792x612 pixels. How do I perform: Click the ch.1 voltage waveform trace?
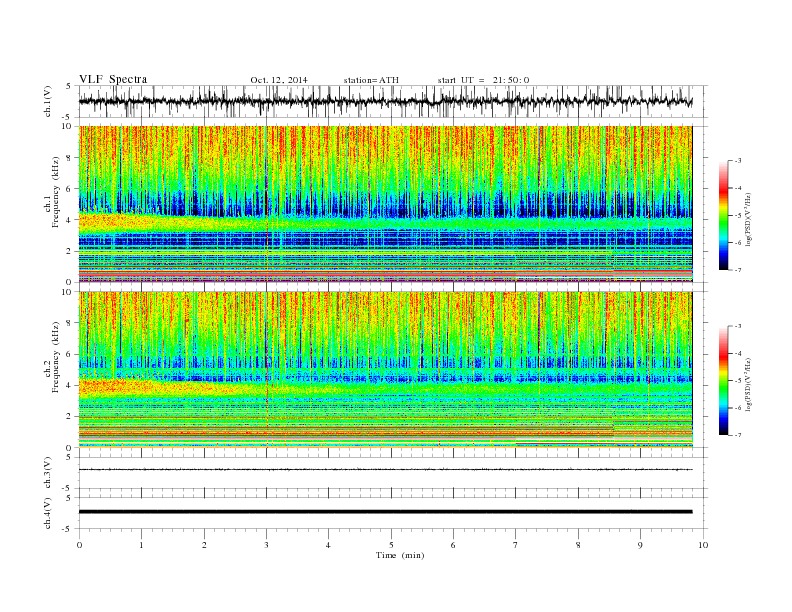[x=385, y=101]
